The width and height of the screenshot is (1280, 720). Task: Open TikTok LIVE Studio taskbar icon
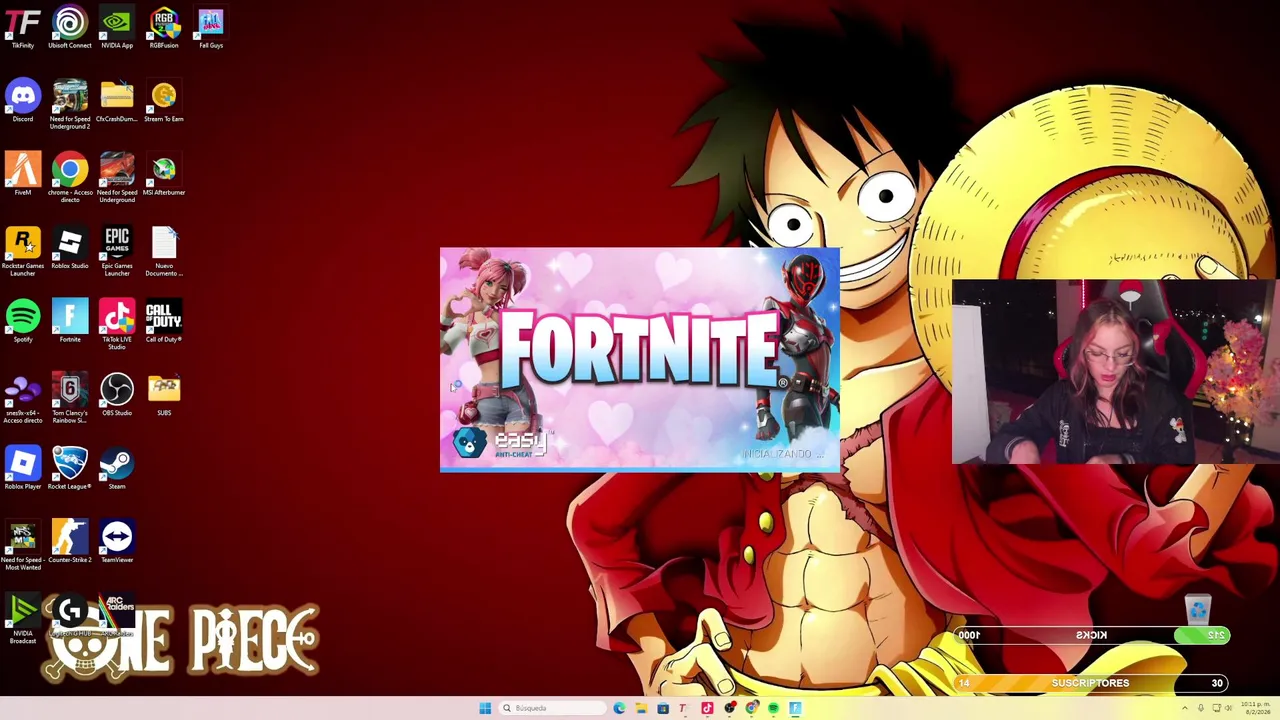pos(707,708)
